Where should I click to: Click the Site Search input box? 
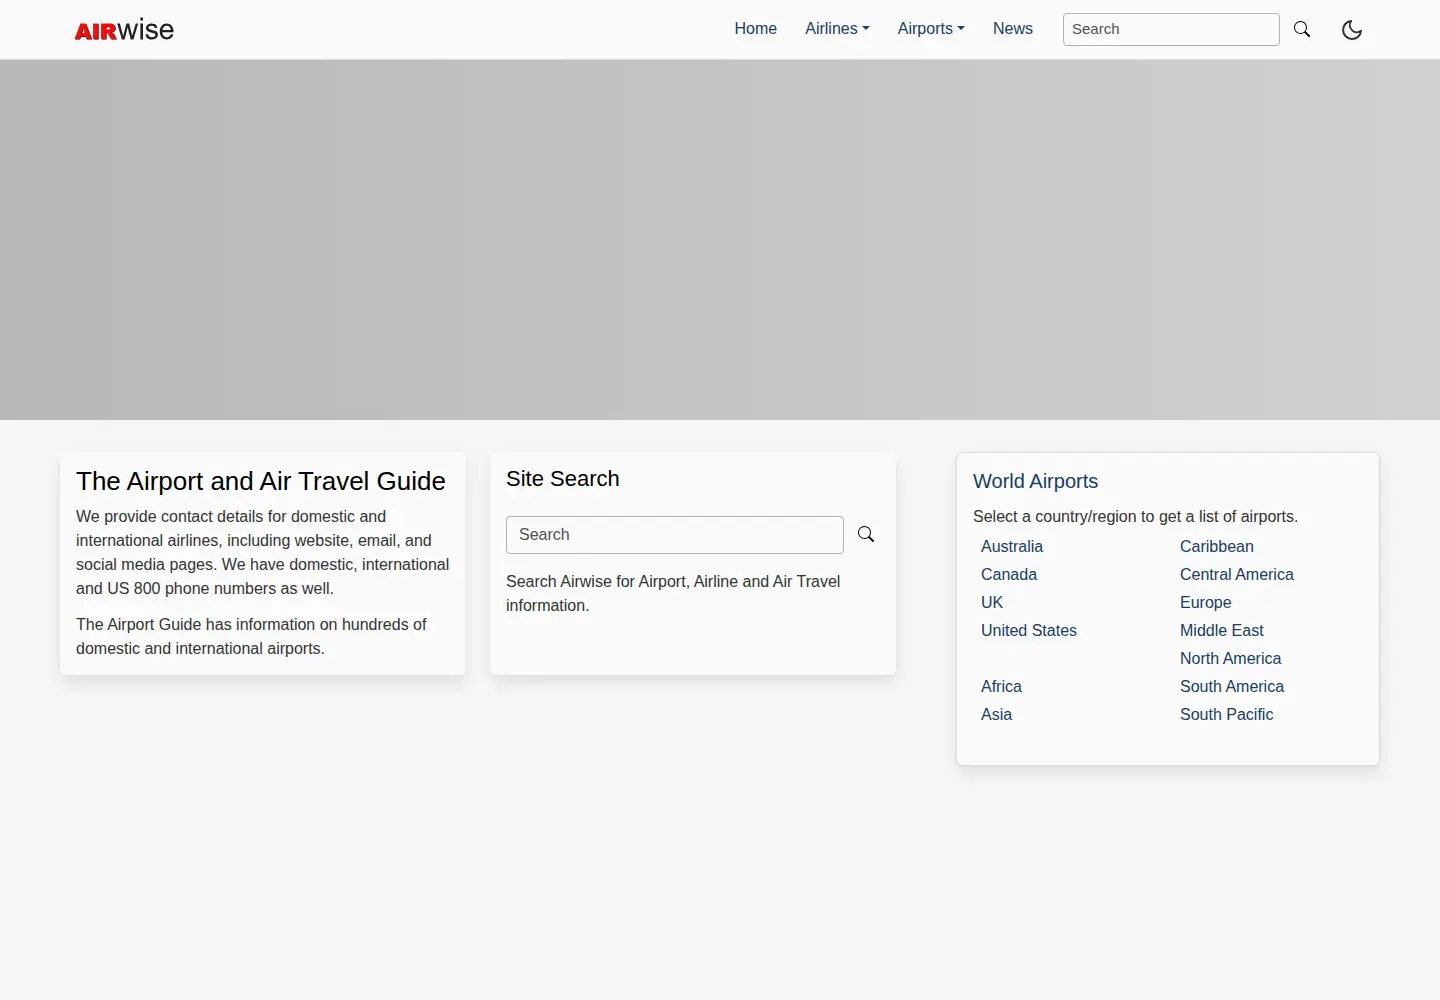(x=675, y=535)
